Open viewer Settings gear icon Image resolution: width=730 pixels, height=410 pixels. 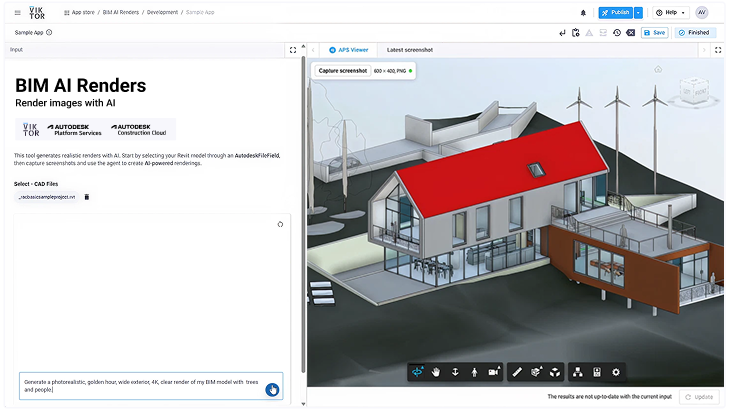tap(616, 372)
